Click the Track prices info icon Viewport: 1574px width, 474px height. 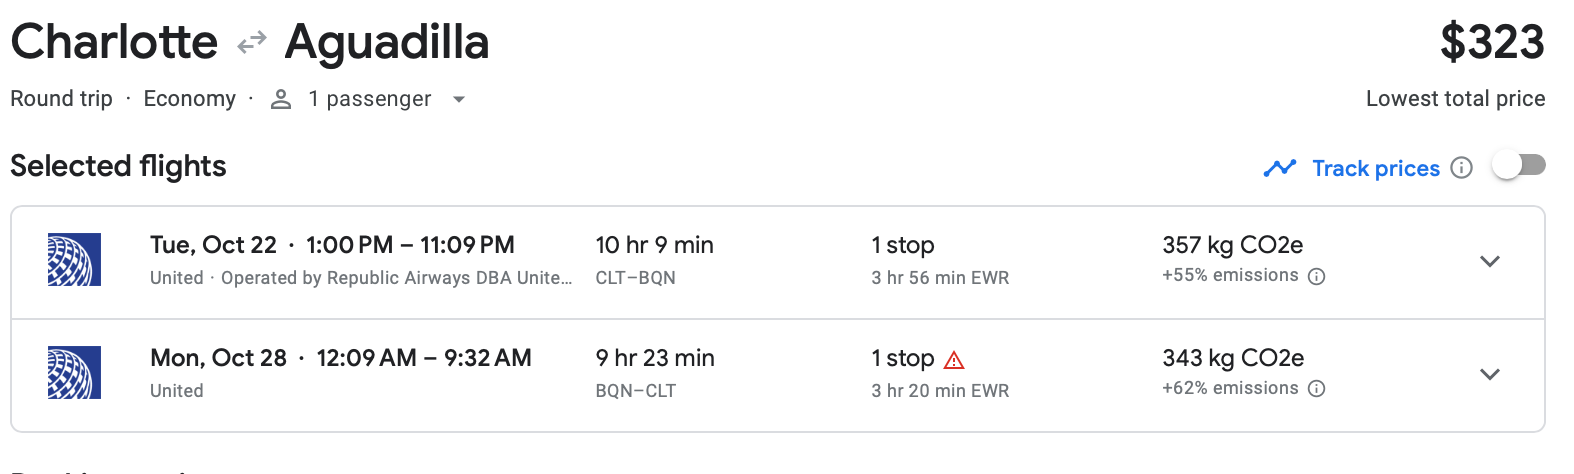[x=1461, y=168]
